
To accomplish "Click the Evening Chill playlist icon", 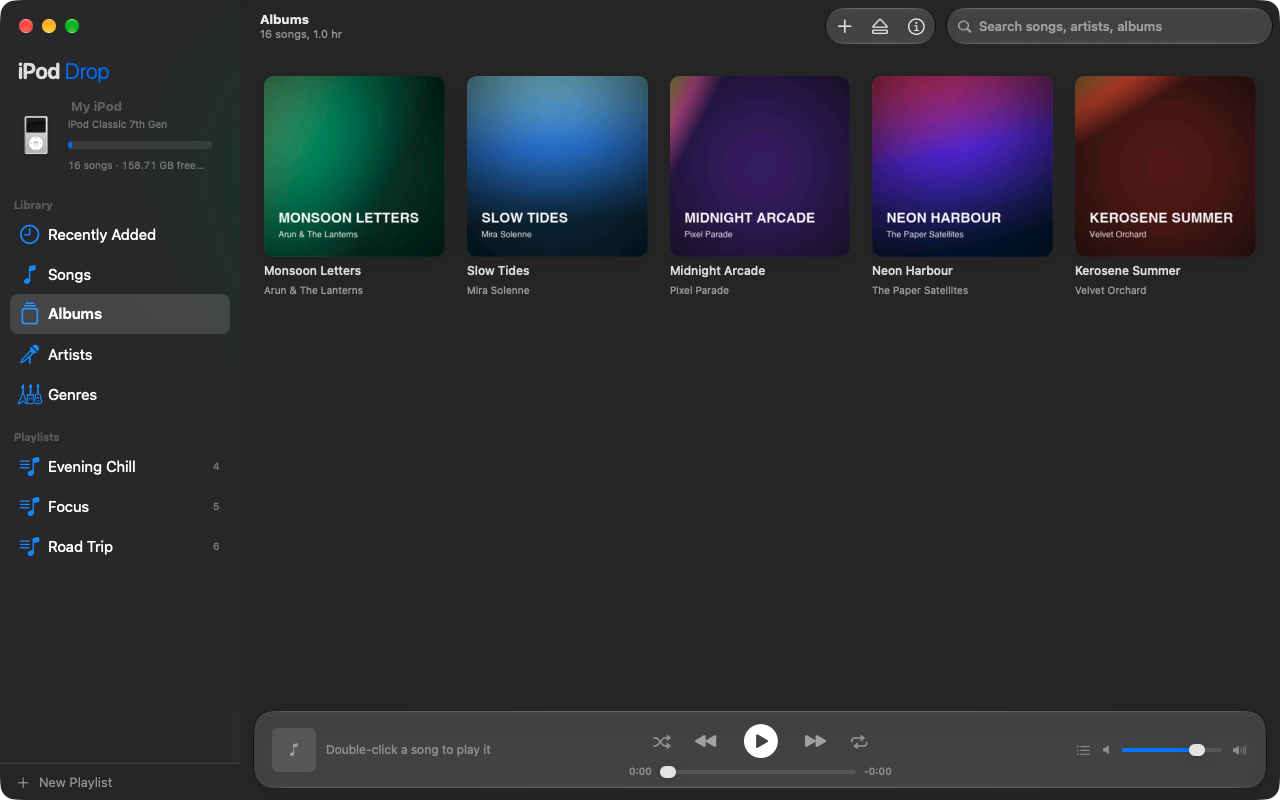I will (x=30, y=467).
